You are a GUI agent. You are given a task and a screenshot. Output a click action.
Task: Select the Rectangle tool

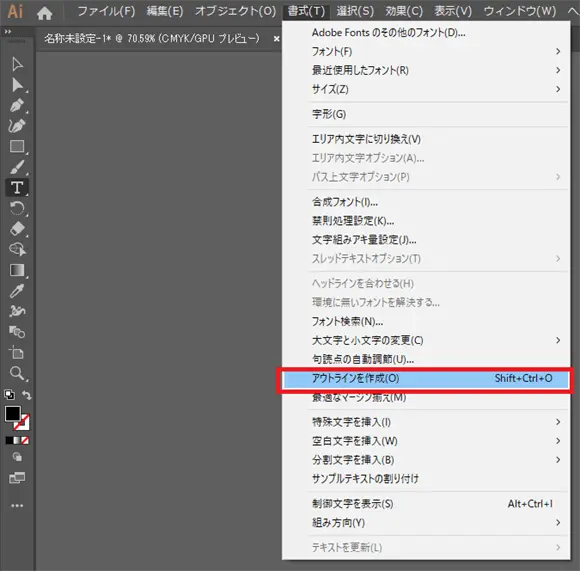click(x=17, y=147)
